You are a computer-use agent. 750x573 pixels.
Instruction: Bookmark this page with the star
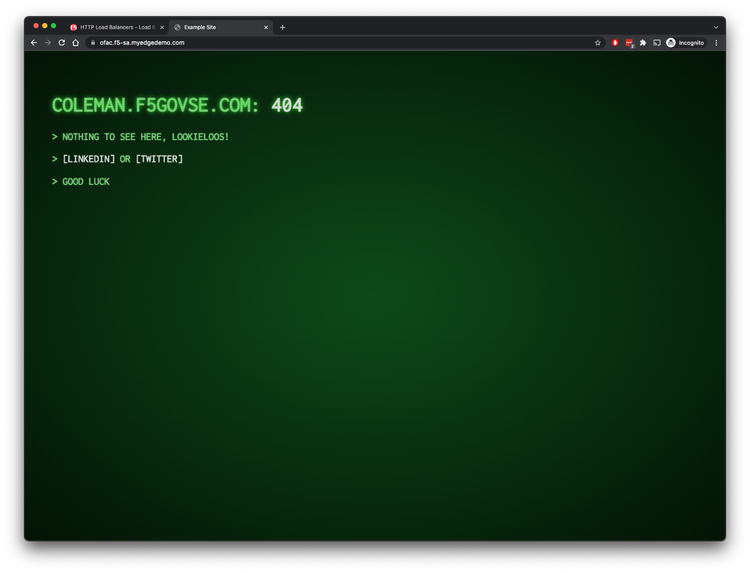[597, 43]
